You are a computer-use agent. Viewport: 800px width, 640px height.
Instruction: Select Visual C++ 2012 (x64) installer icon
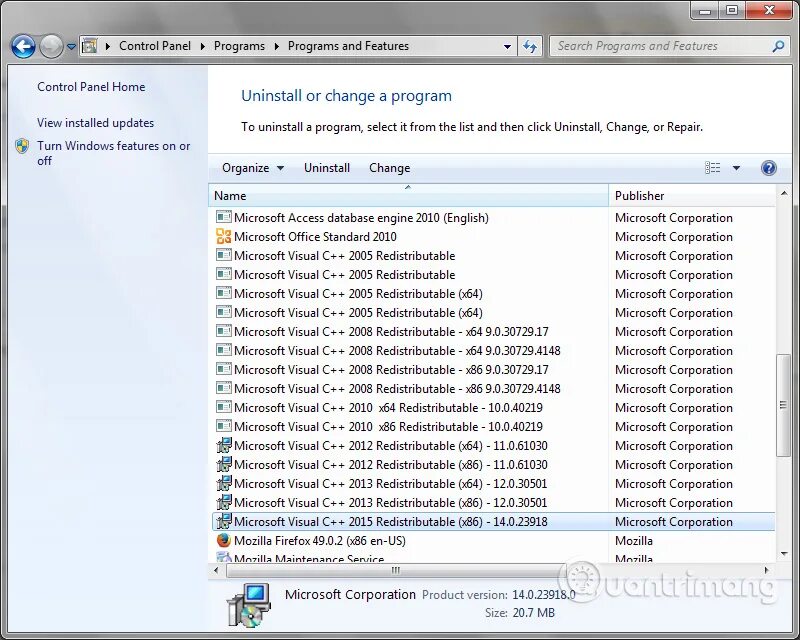click(x=223, y=446)
